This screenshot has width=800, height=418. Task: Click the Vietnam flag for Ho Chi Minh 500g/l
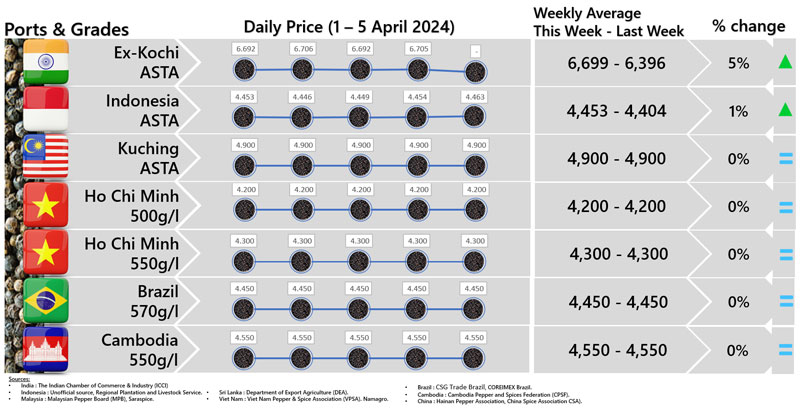point(44,205)
